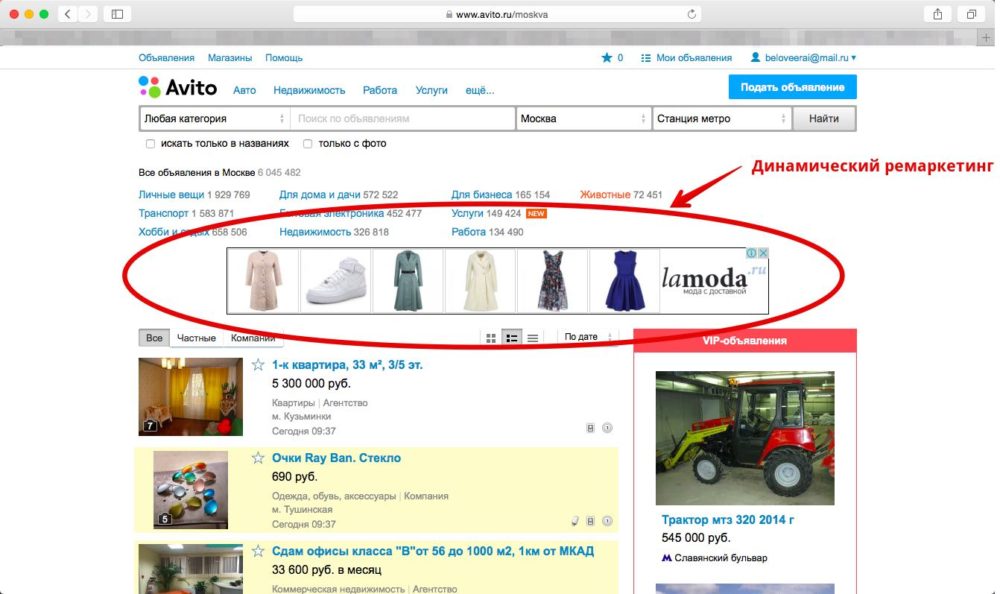Click Safari address bar www.avito.ru/moskva
The width and height of the screenshot is (1000, 594).
[497, 14]
